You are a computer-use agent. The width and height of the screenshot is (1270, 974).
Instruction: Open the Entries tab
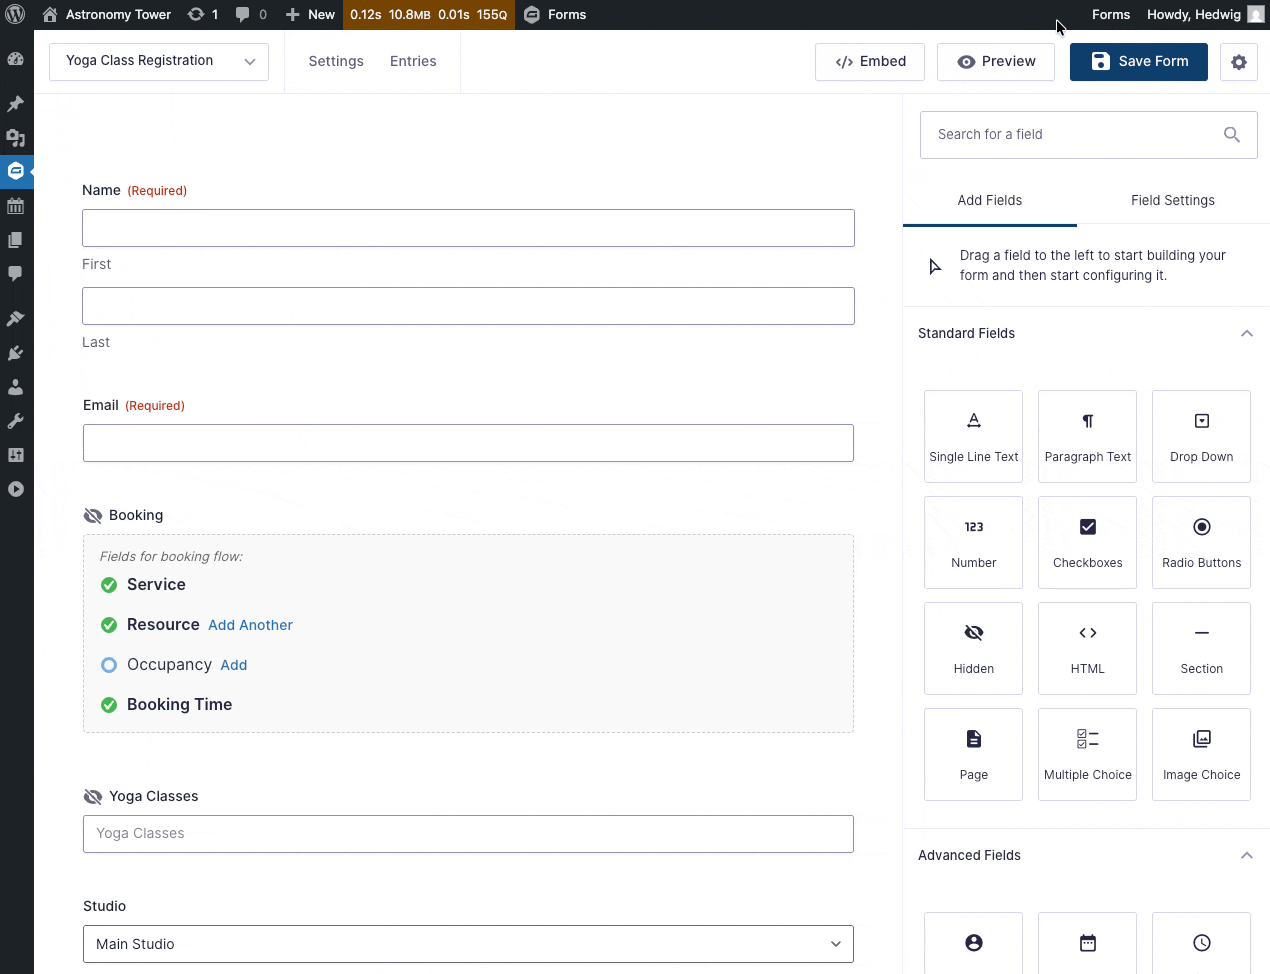coord(413,62)
